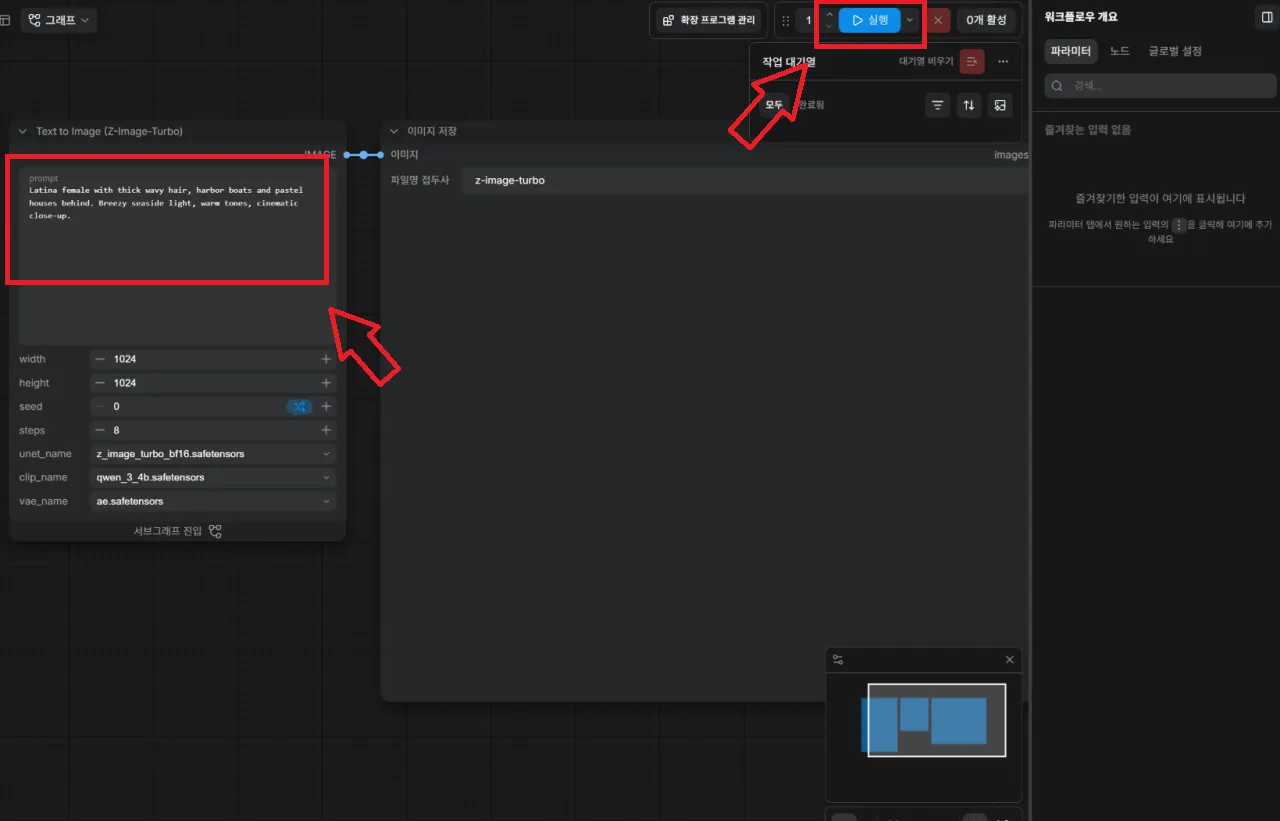Screen dimensions: 1280x821
Task: Open the queue panel more options ellipsis
Action: (x=1003, y=62)
